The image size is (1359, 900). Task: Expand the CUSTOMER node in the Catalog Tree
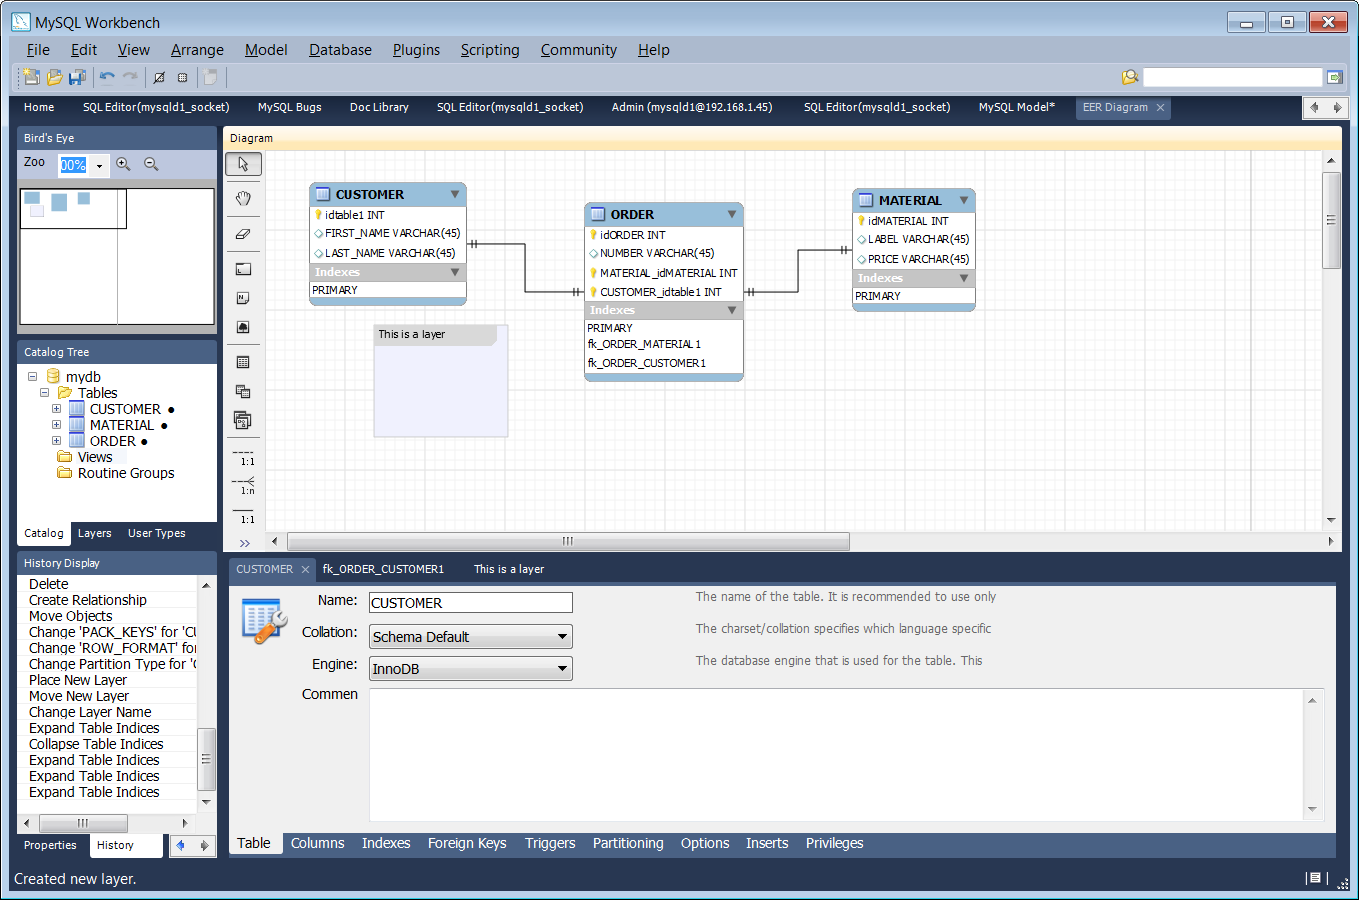pos(56,409)
